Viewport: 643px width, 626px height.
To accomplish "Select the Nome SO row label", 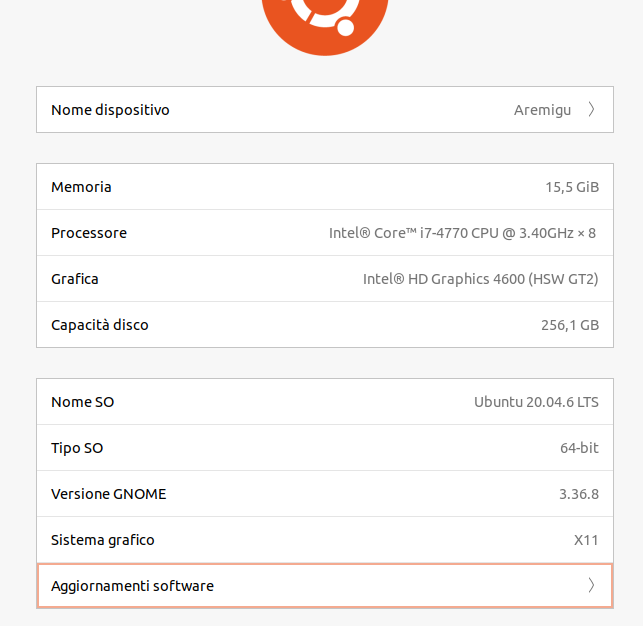I will point(82,402).
